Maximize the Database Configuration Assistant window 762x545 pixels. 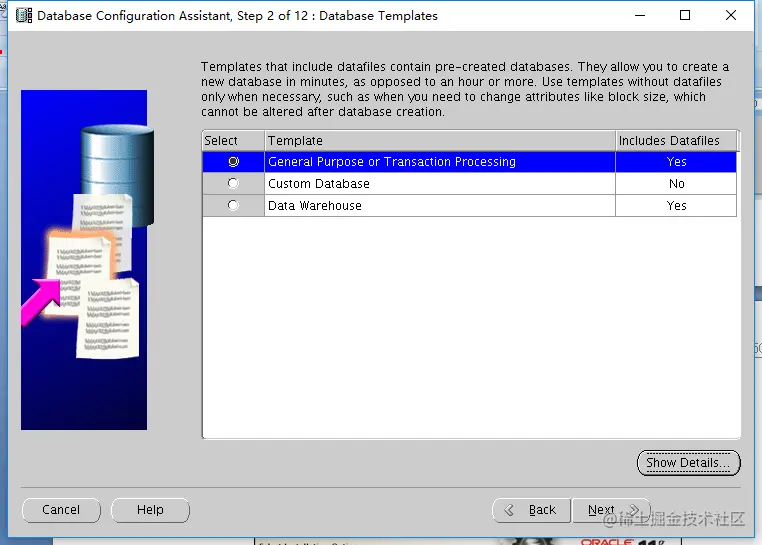pyautogui.click(x=685, y=16)
